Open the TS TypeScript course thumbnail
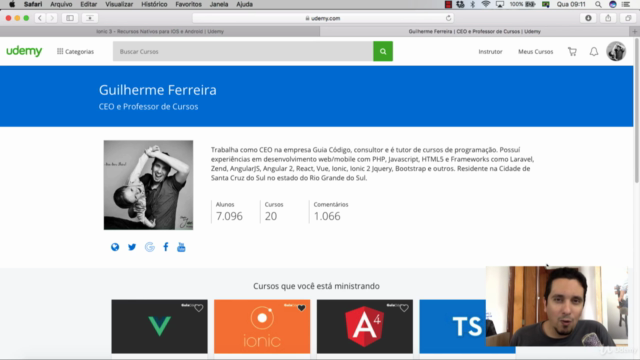The height and width of the screenshot is (360, 640). 453,326
